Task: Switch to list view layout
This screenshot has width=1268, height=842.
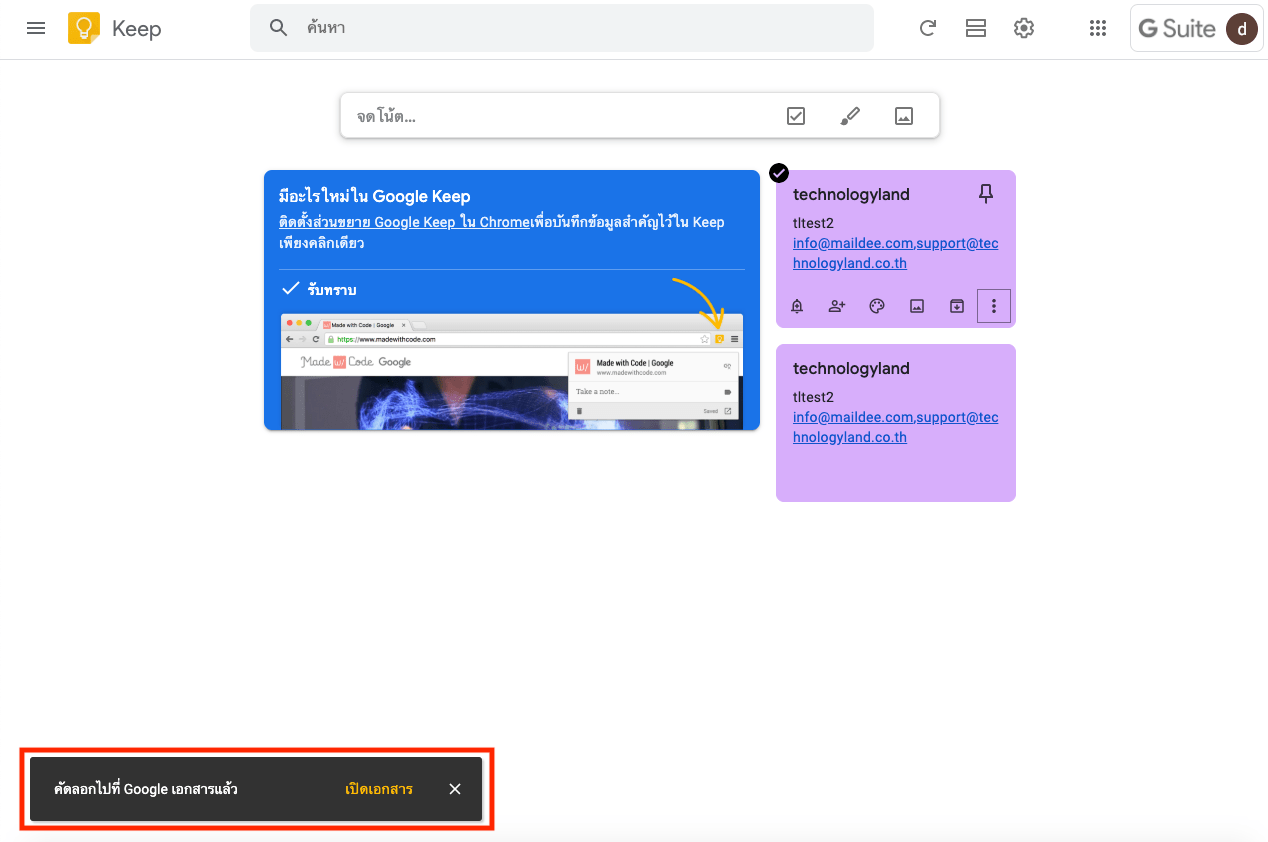Action: 975,28
